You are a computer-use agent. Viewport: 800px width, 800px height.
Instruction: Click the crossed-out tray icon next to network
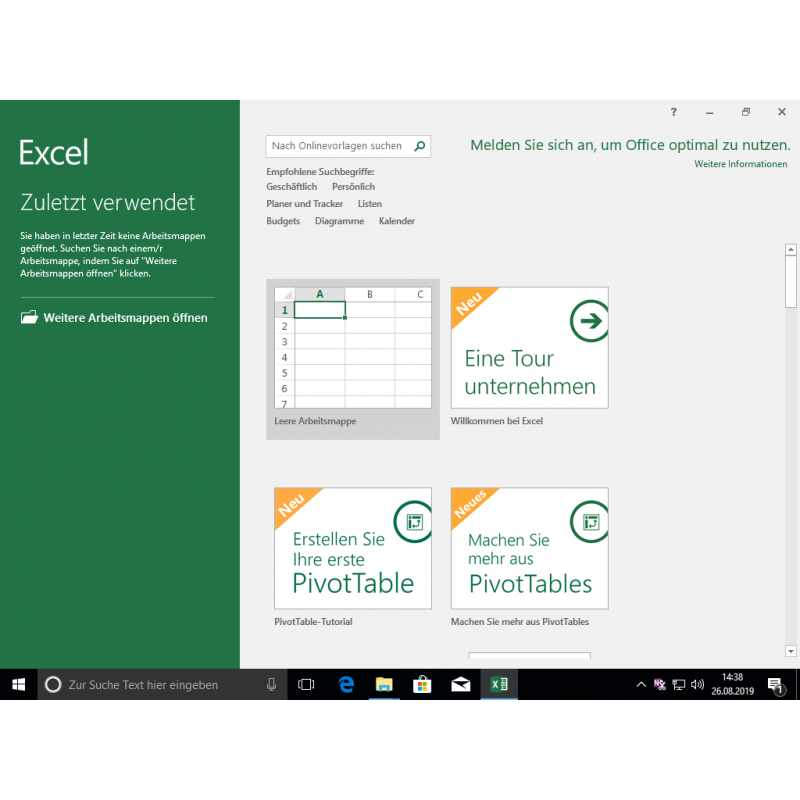click(x=660, y=685)
